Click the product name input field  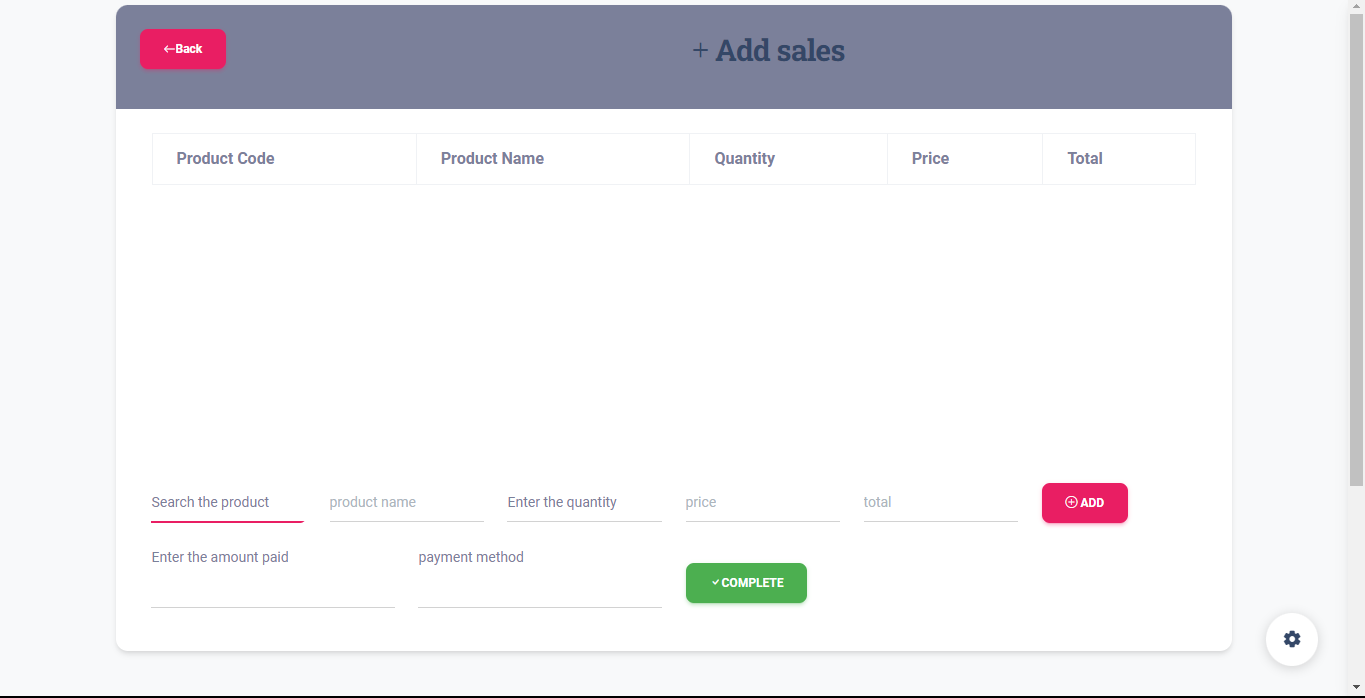click(x=406, y=503)
